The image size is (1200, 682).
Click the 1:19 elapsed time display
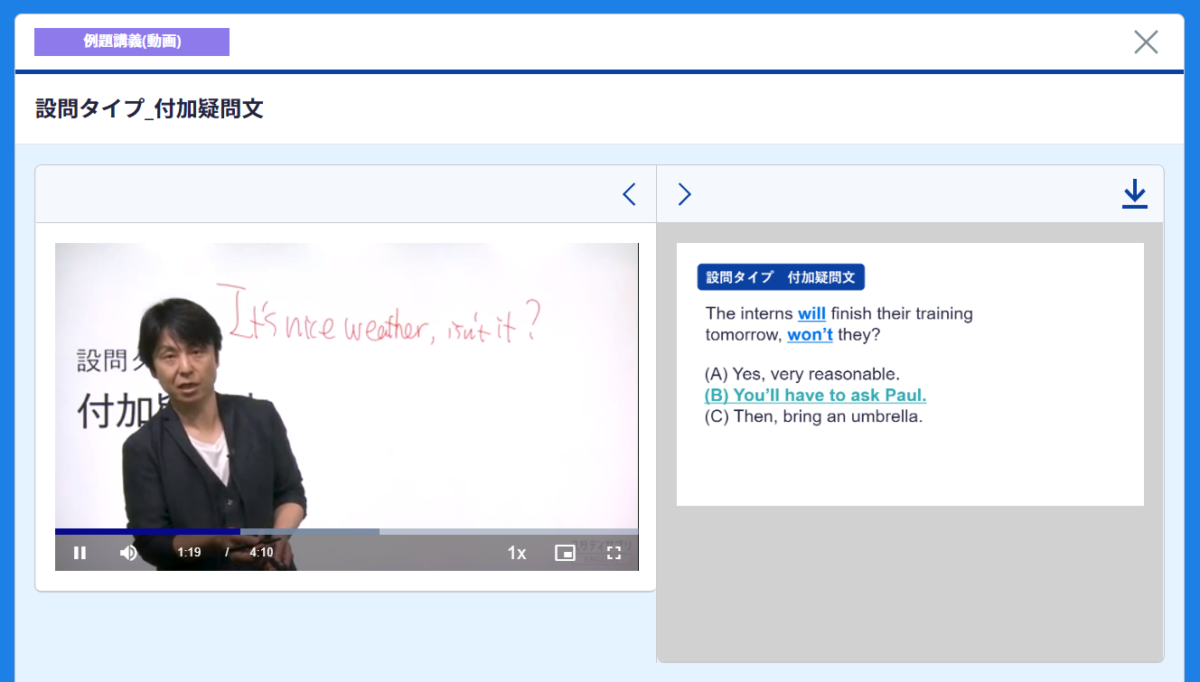189,553
